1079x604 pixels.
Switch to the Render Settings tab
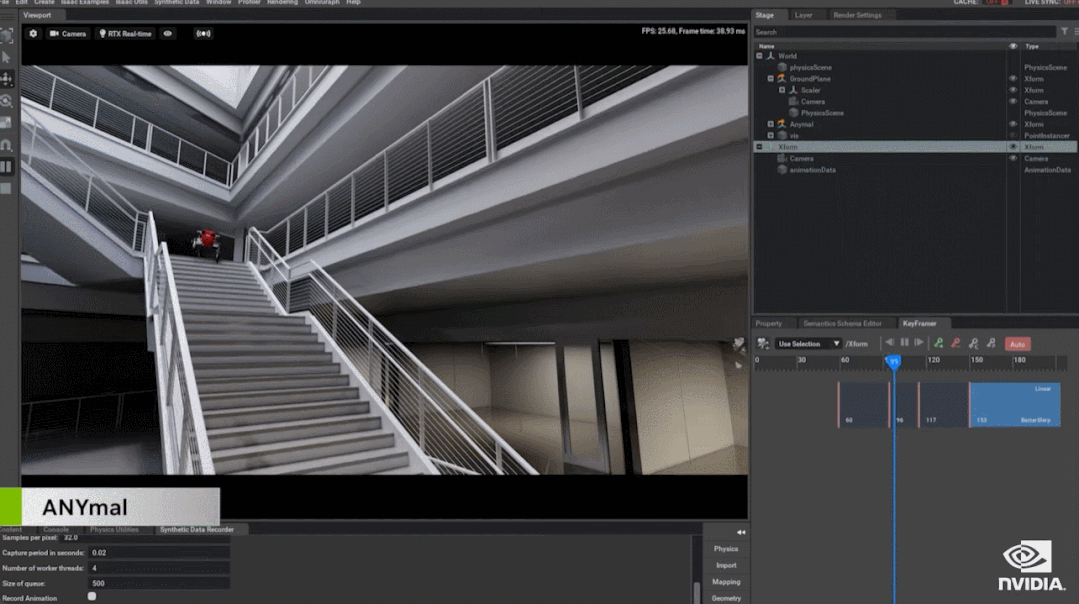pos(857,15)
